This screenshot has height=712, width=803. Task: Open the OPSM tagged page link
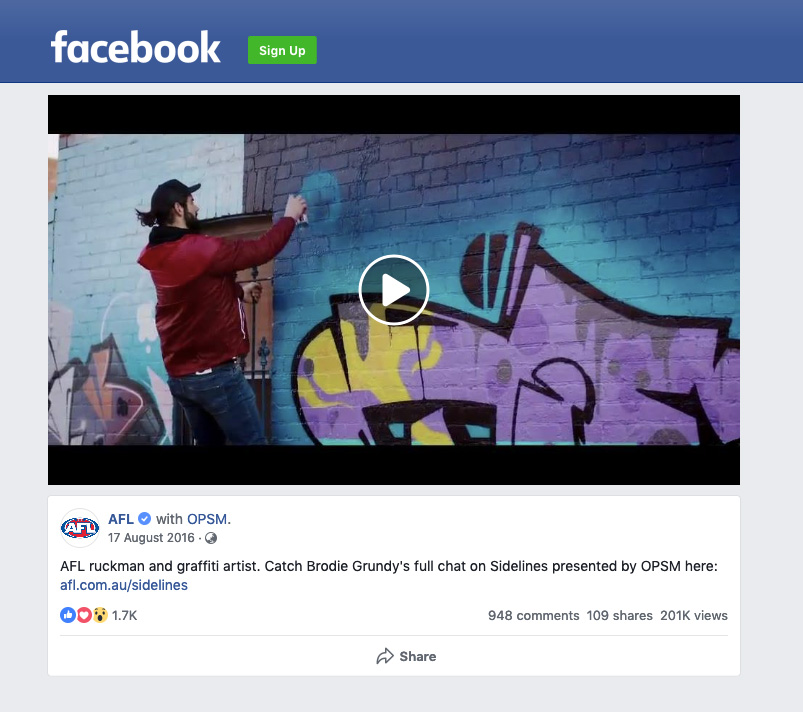(207, 519)
